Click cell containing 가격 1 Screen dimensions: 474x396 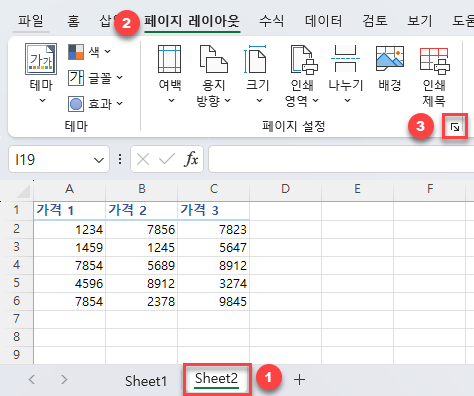(x=69, y=210)
